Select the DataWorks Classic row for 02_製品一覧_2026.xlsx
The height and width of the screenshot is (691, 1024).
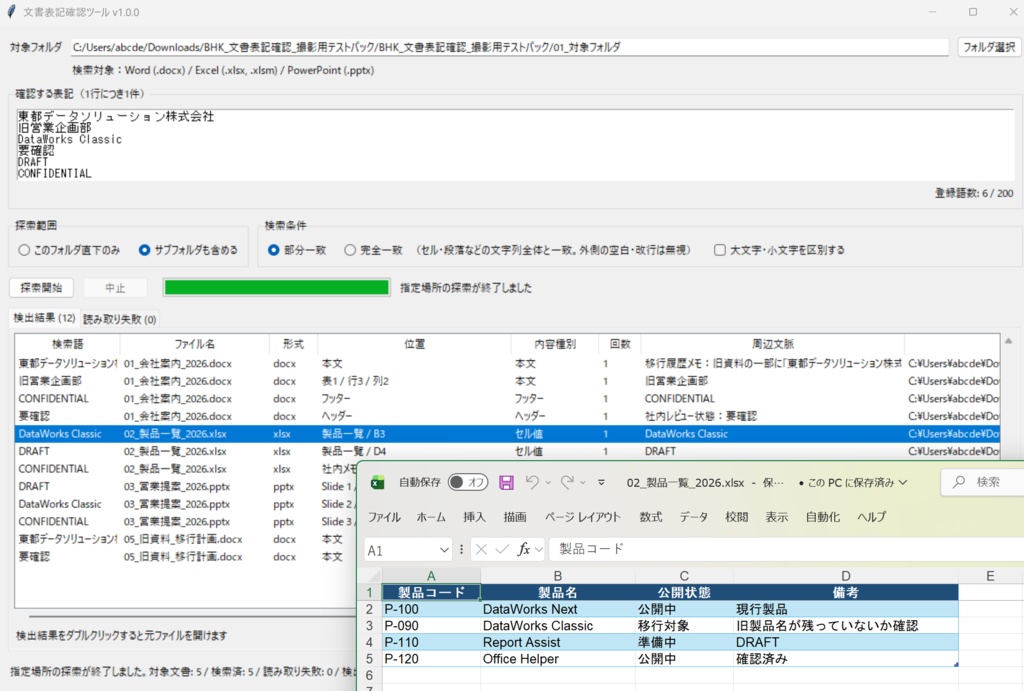(507, 434)
